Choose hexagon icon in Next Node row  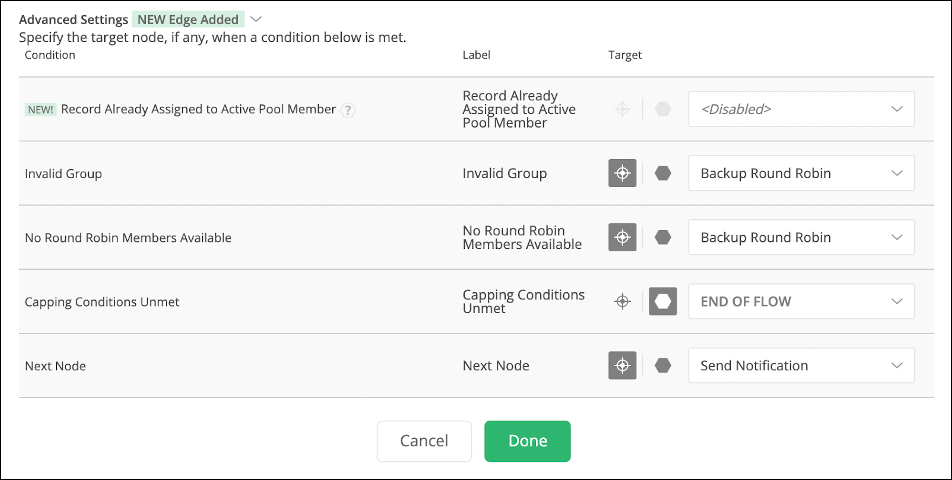tap(662, 365)
